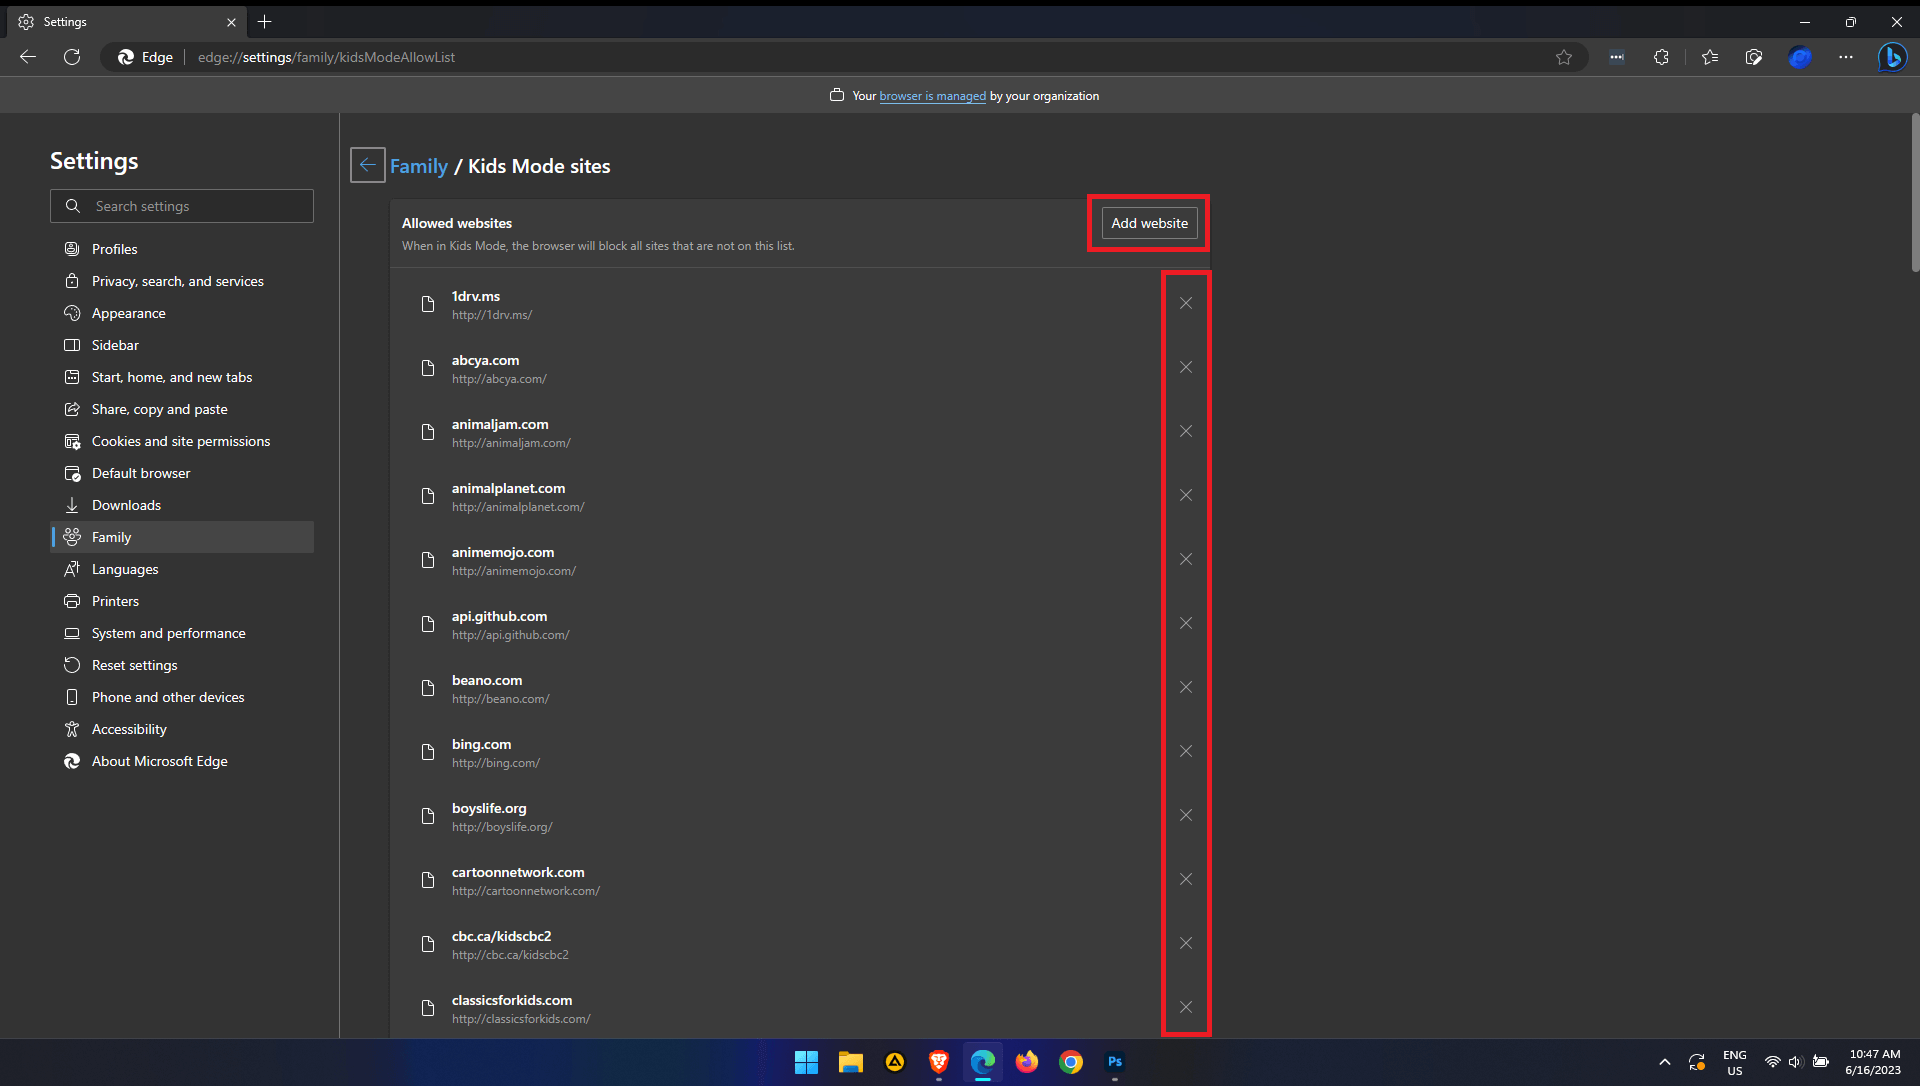Add this page to favorites star
Image resolution: width=1920 pixels, height=1086 pixels.
[x=1564, y=57]
